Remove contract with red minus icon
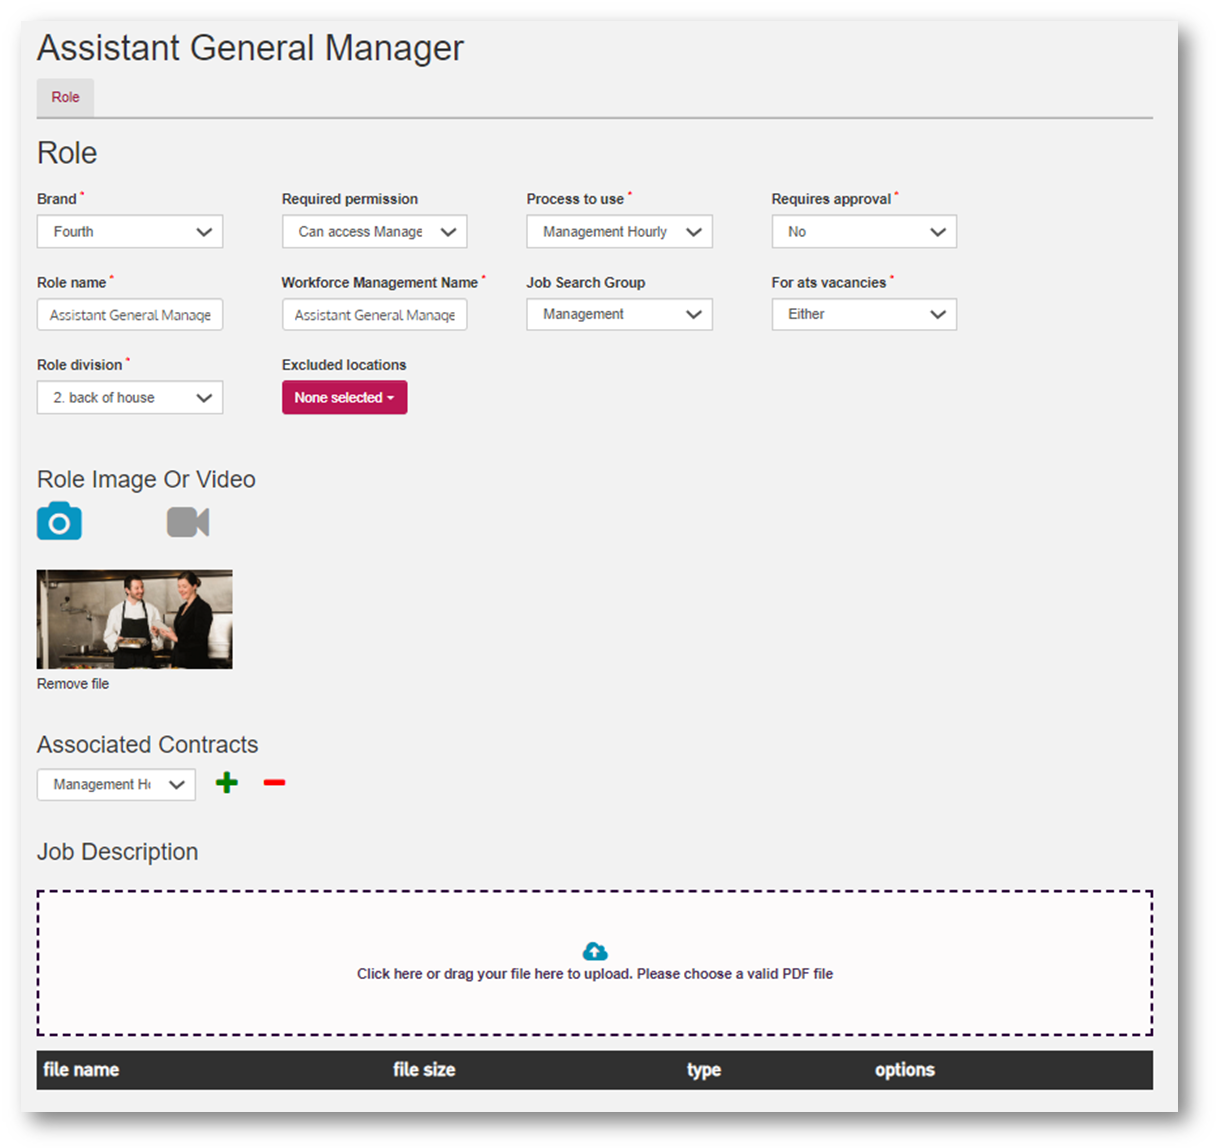Viewport: 1220px width, 1148px height. point(274,783)
